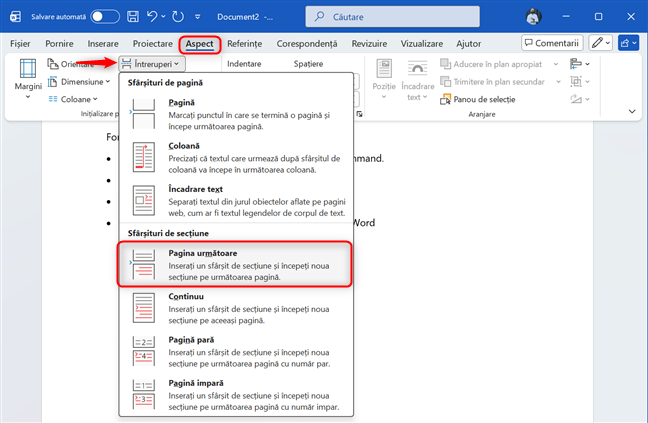Click the Continuu section break icon
The image size is (648, 423).
(x=143, y=308)
